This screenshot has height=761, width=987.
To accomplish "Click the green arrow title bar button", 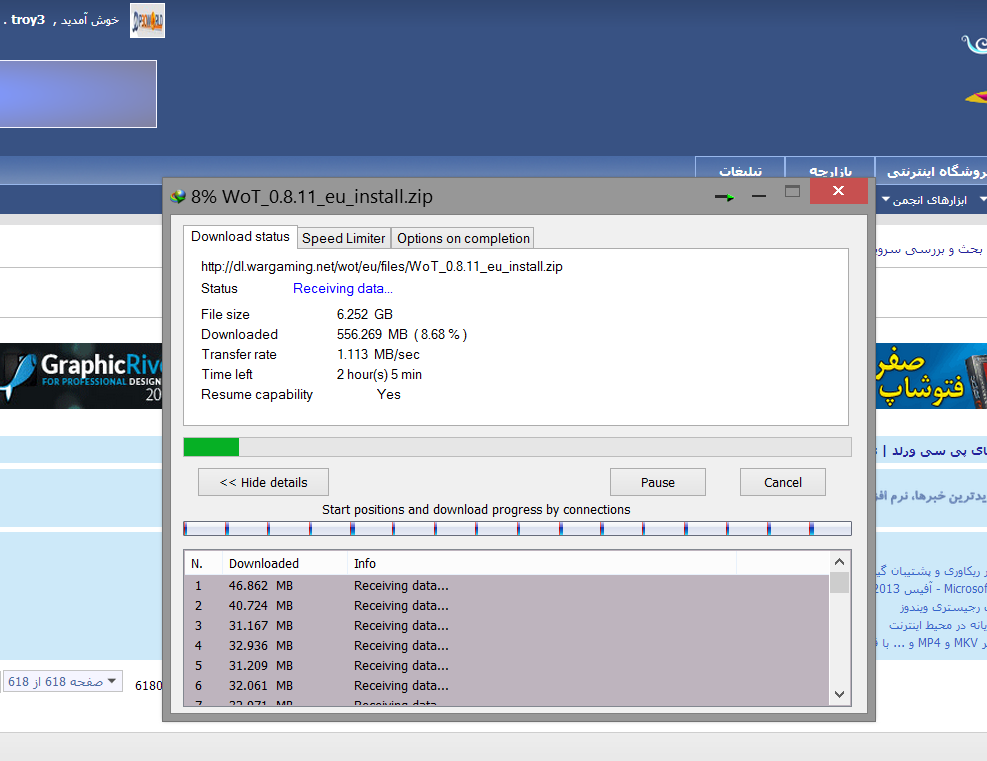I will (724, 197).
